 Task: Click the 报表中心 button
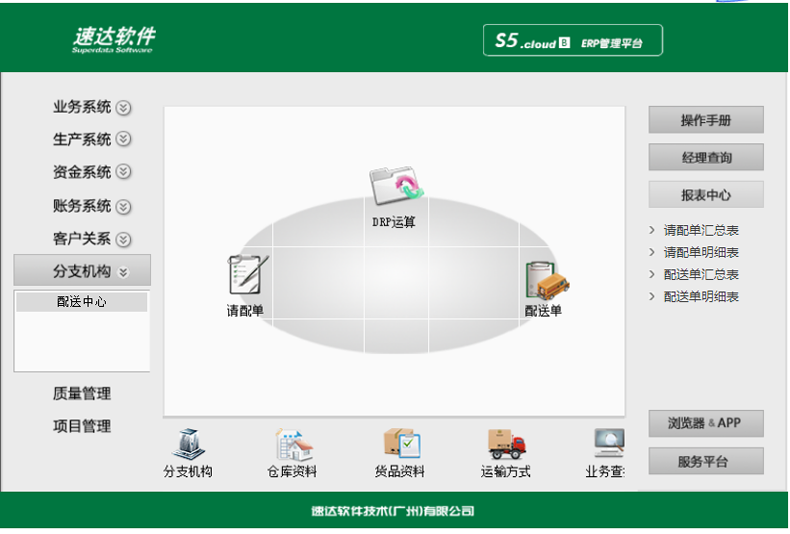[x=706, y=194]
